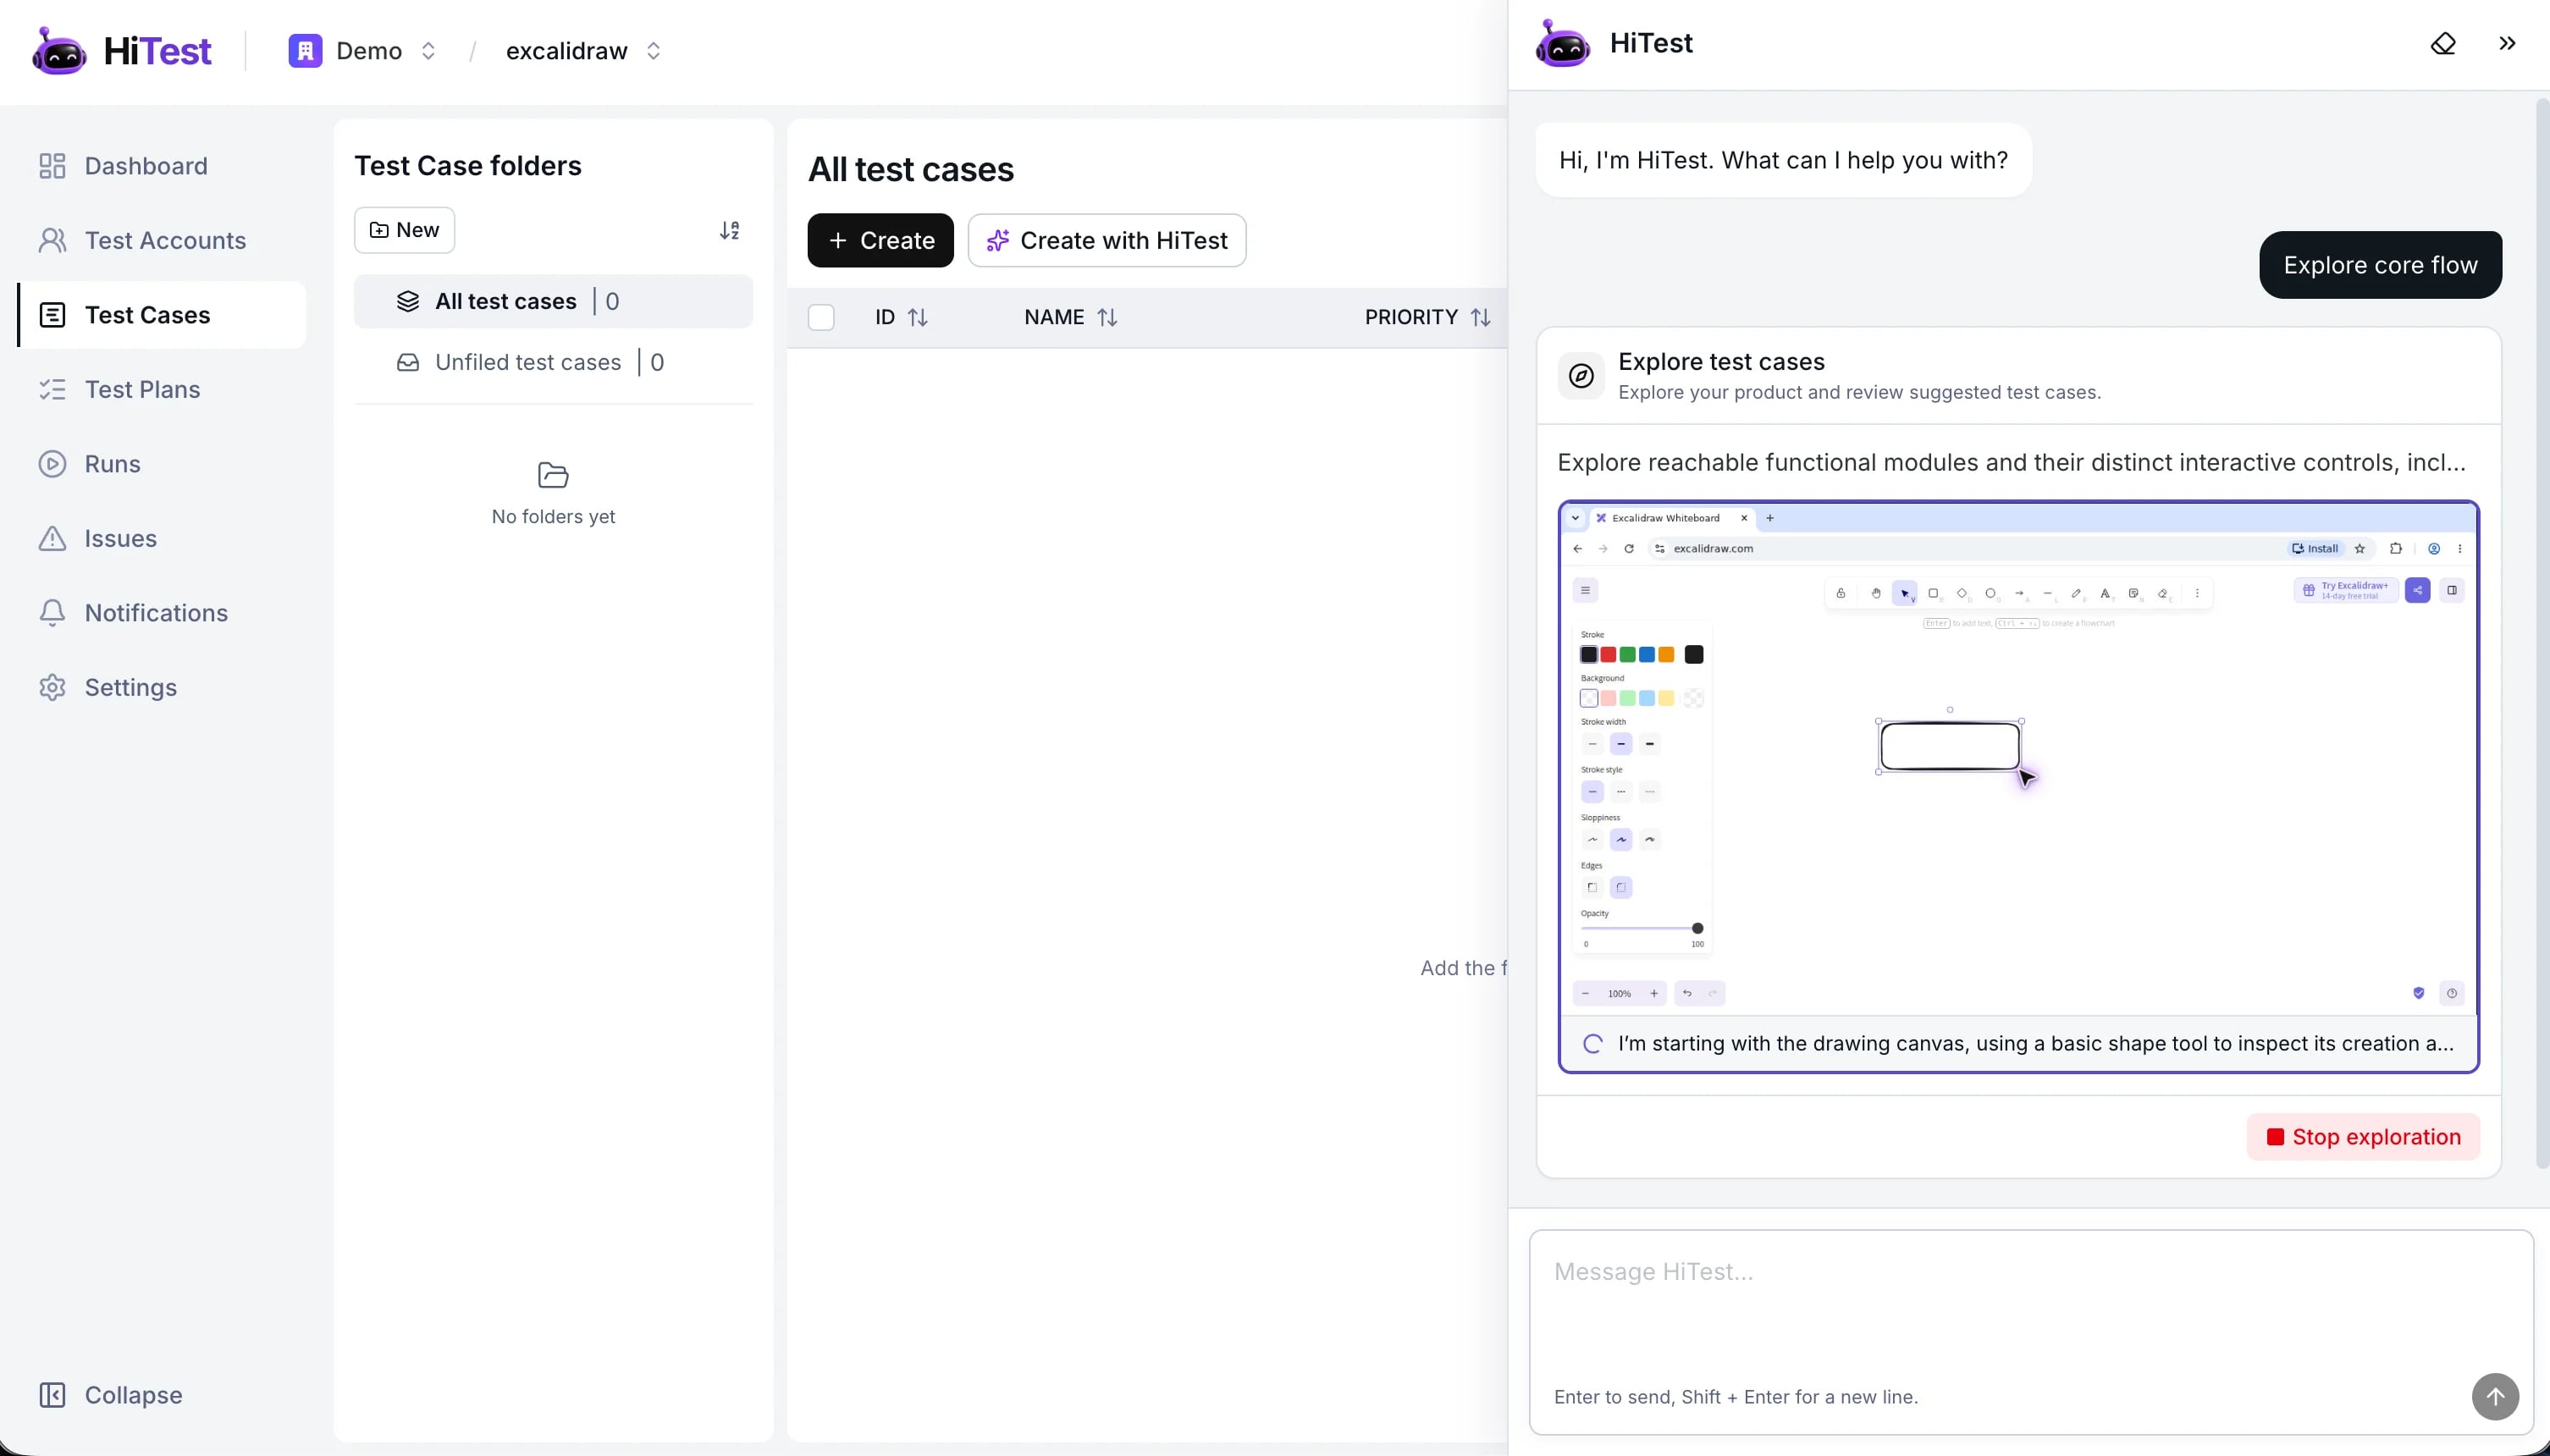Click the send message arrow button

2494,1396
